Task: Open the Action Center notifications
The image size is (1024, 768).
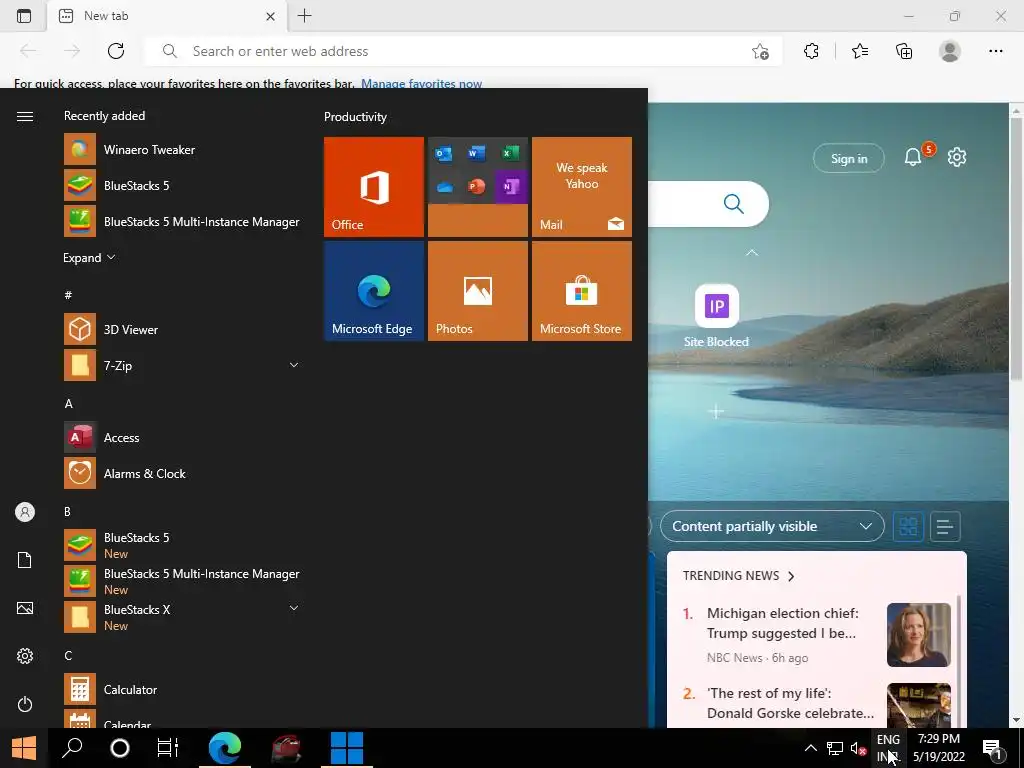Action: click(993, 748)
